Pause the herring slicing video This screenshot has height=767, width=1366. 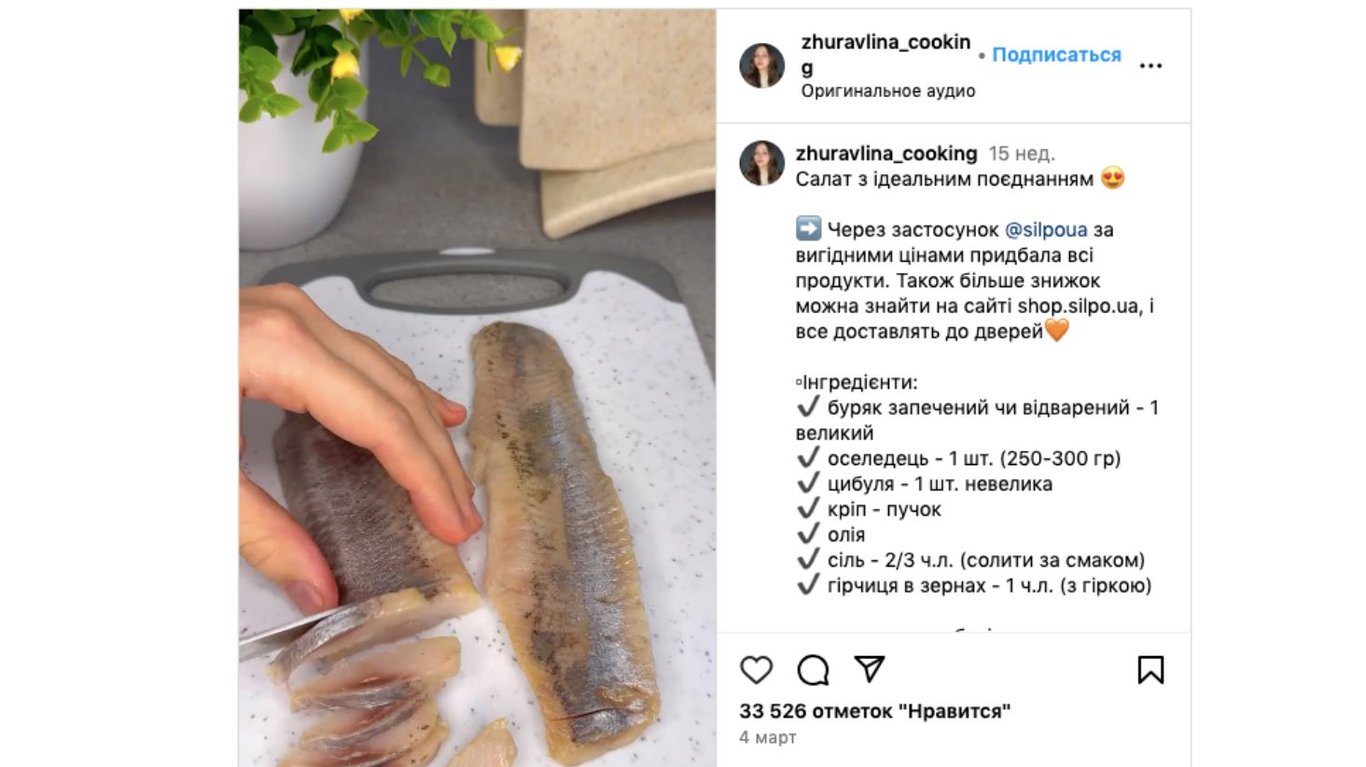477,388
